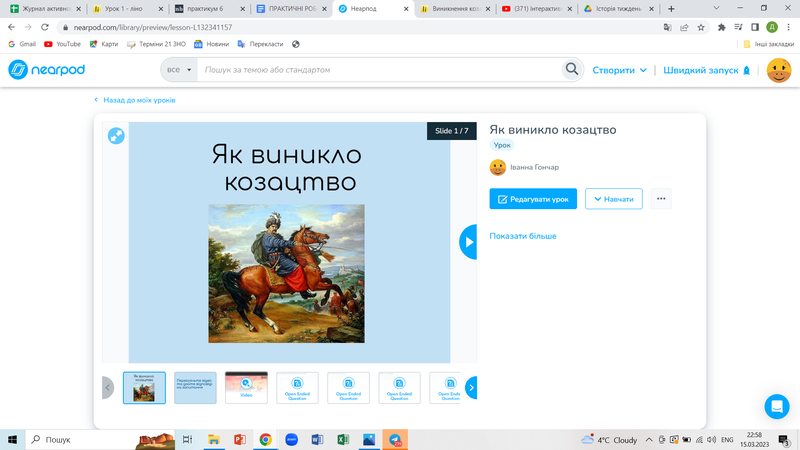Expand the Навчати dropdown button
Image resolution: width=800 pixels, height=450 pixels.
point(614,199)
